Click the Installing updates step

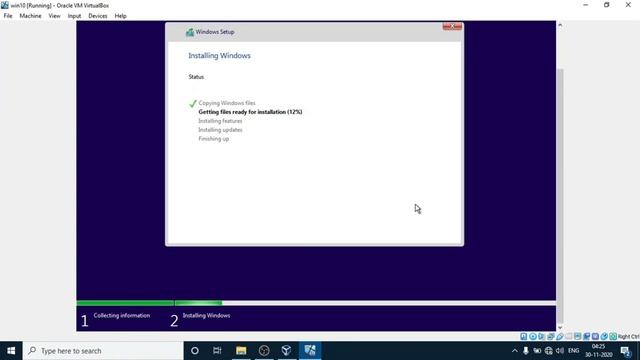[x=220, y=130]
